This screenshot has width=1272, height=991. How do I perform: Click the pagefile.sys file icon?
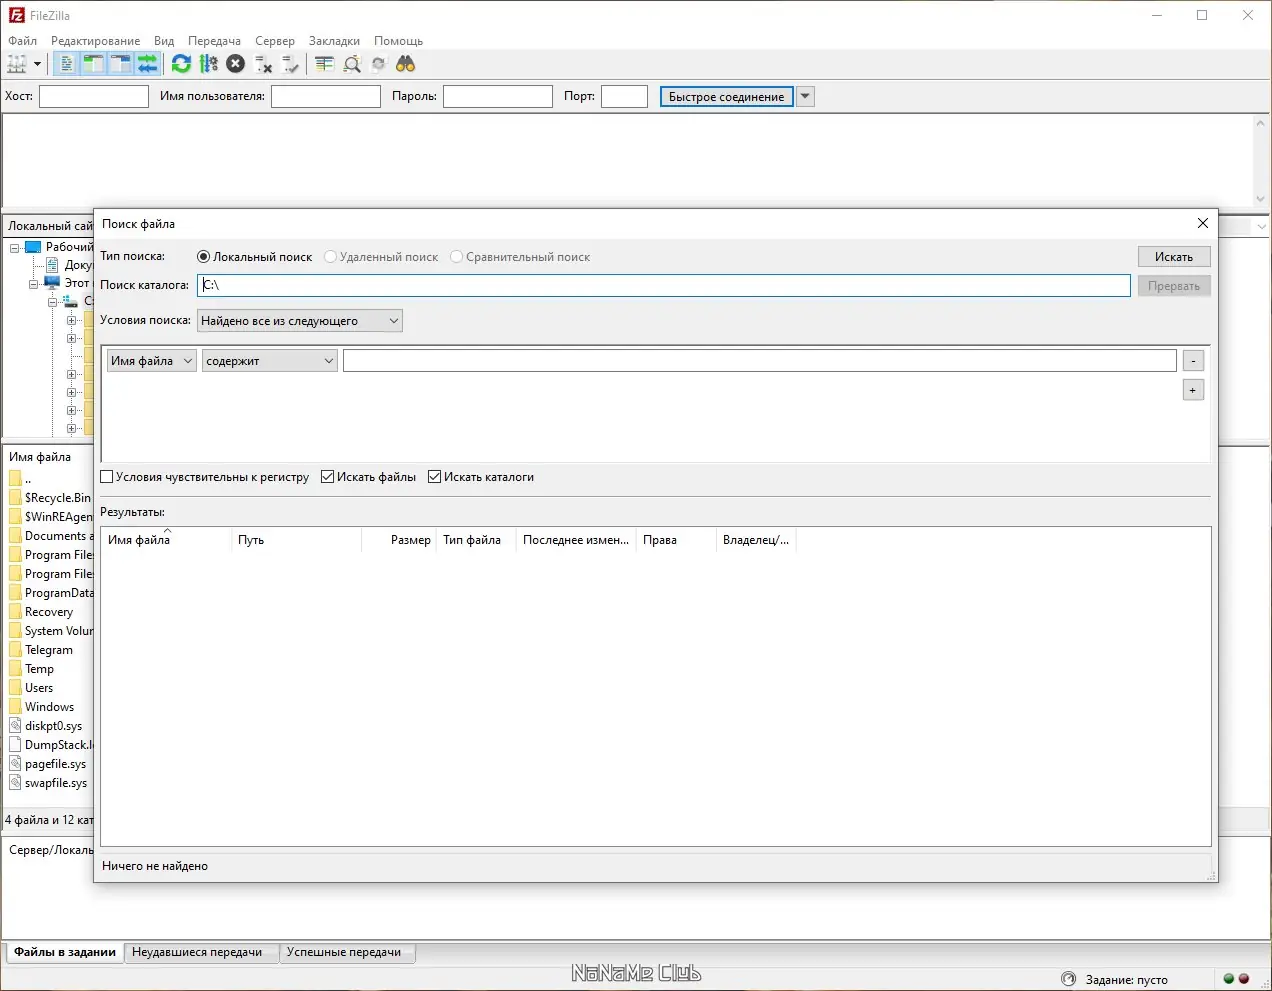coord(15,763)
